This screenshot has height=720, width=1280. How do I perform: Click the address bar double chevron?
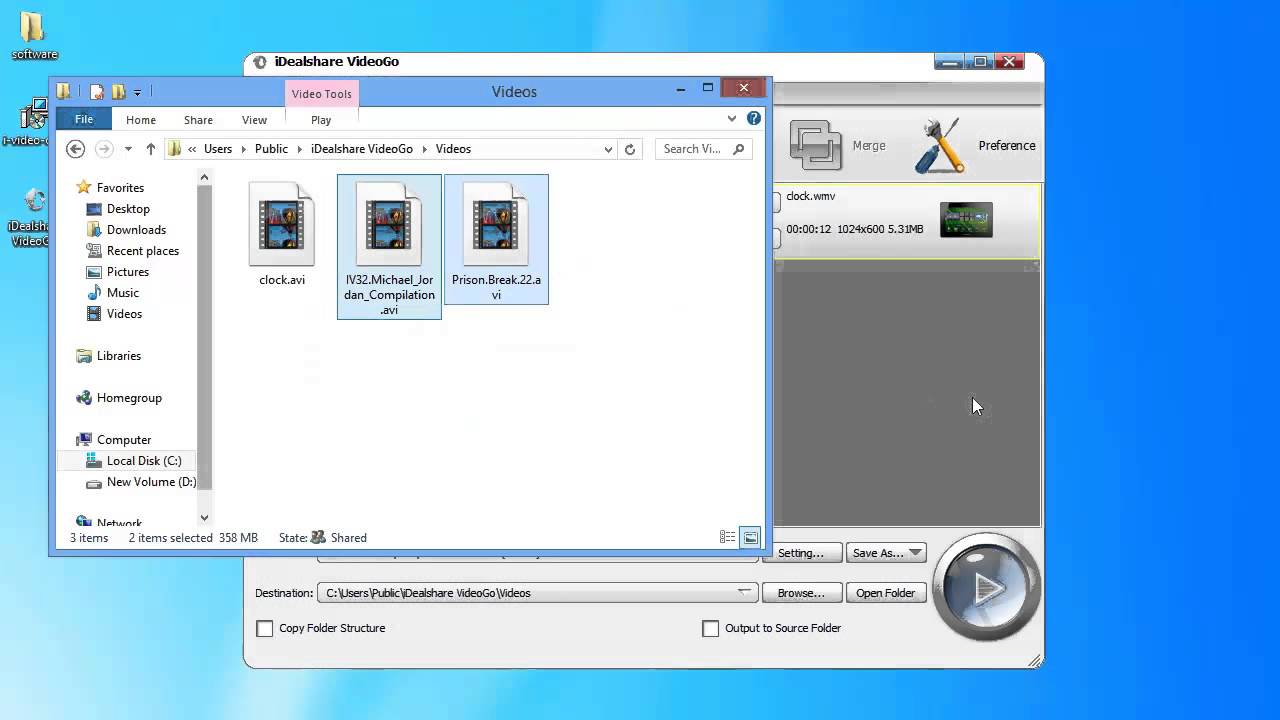coord(192,149)
